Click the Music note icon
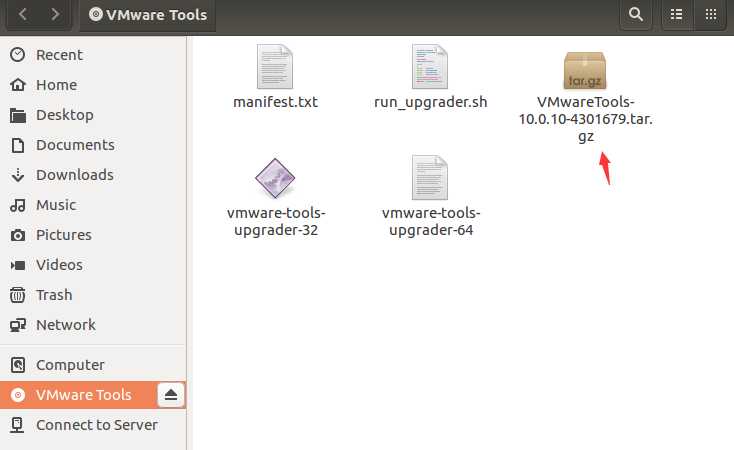 point(18,205)
